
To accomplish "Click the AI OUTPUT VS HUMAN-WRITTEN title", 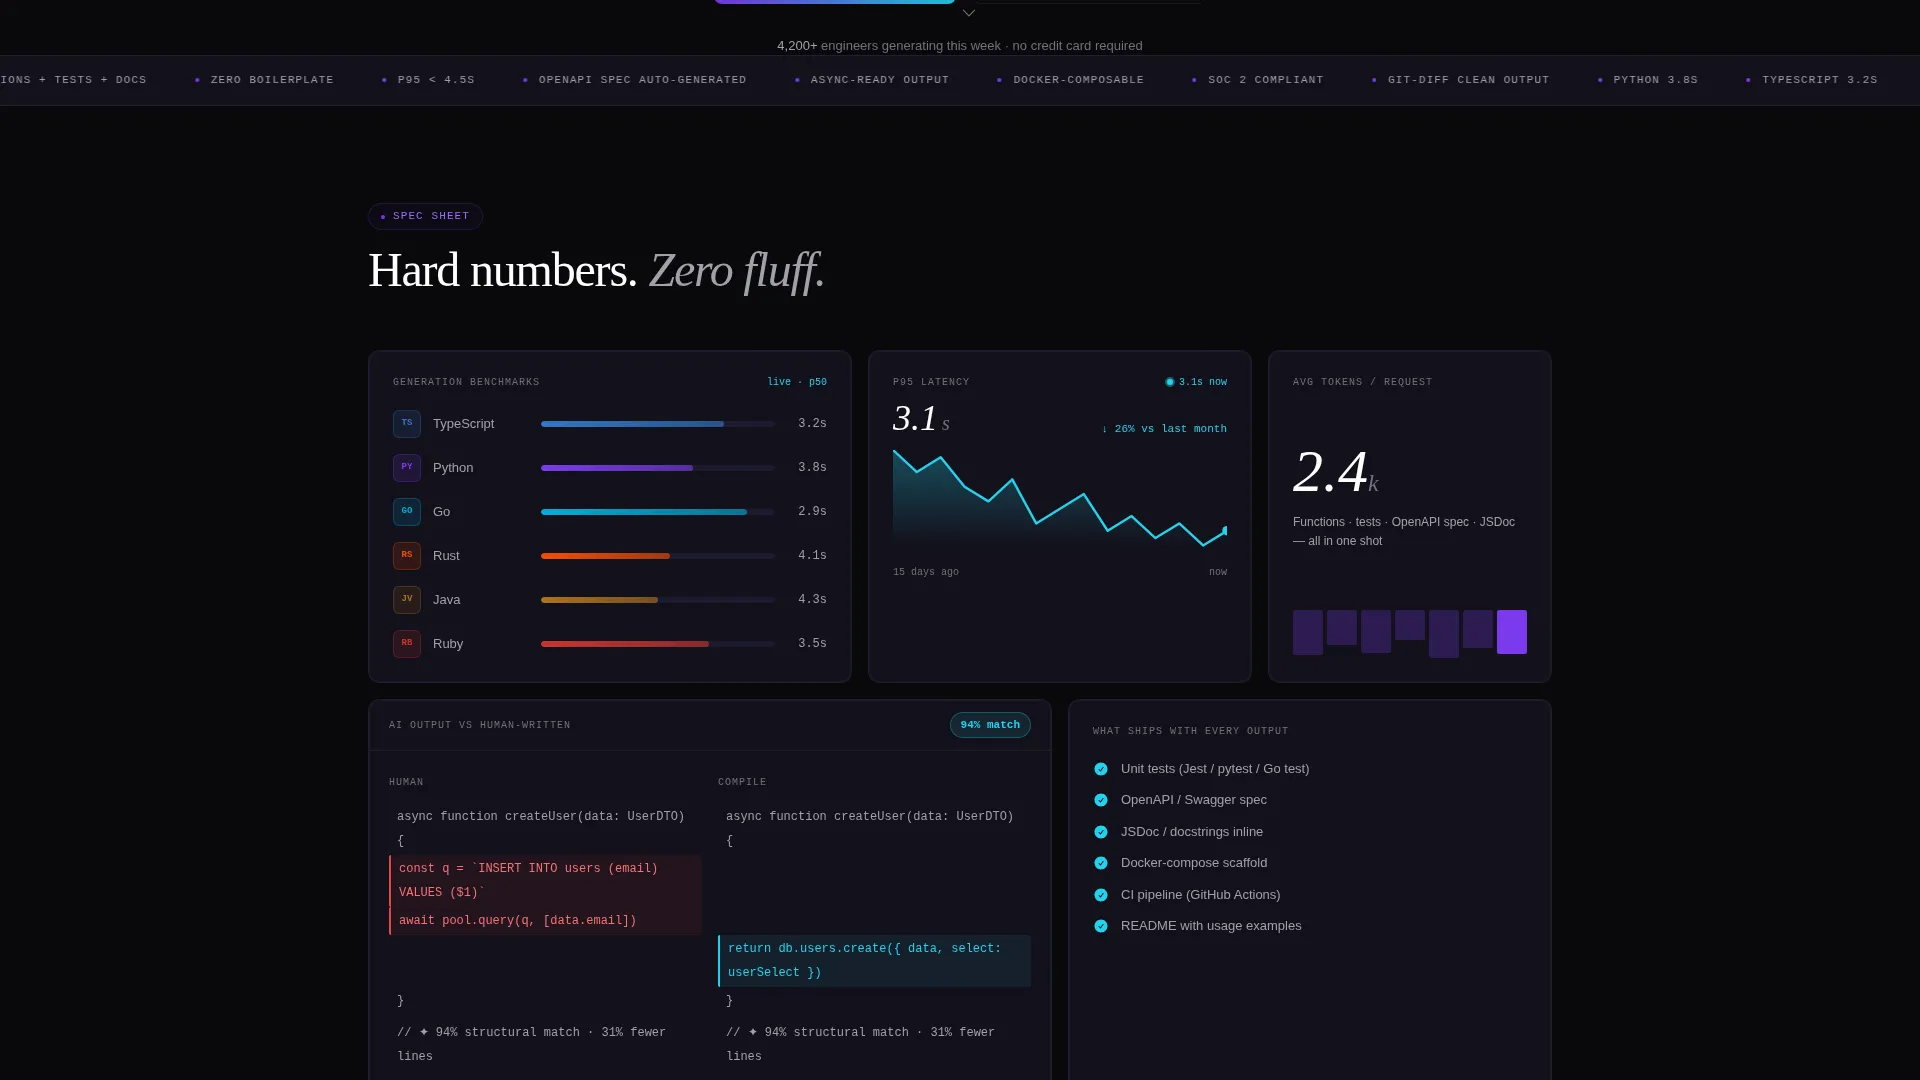I will click(x=480, y=725).
